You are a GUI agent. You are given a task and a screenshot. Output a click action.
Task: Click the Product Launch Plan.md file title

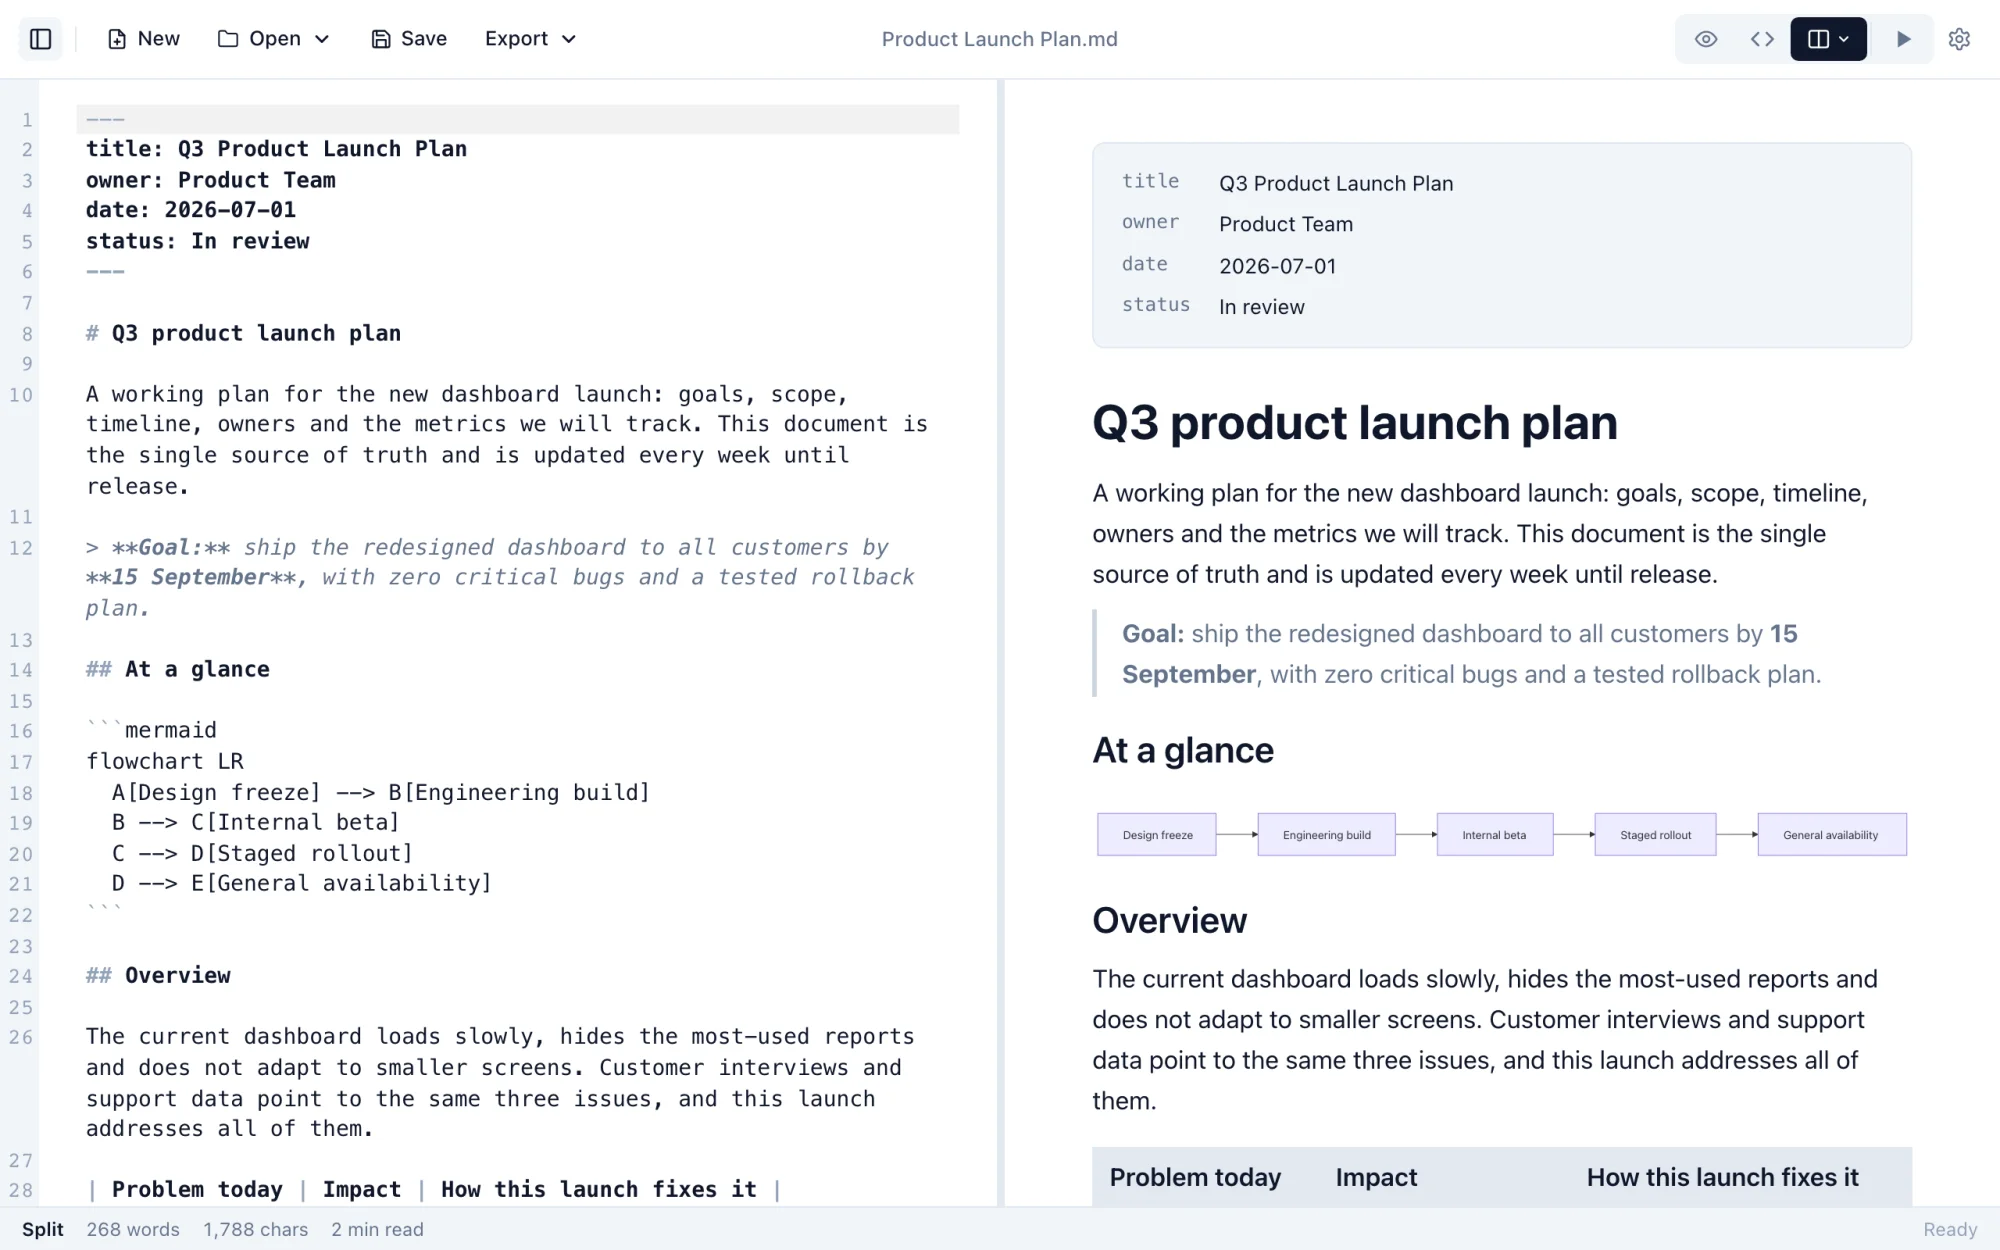point(1000,39)
